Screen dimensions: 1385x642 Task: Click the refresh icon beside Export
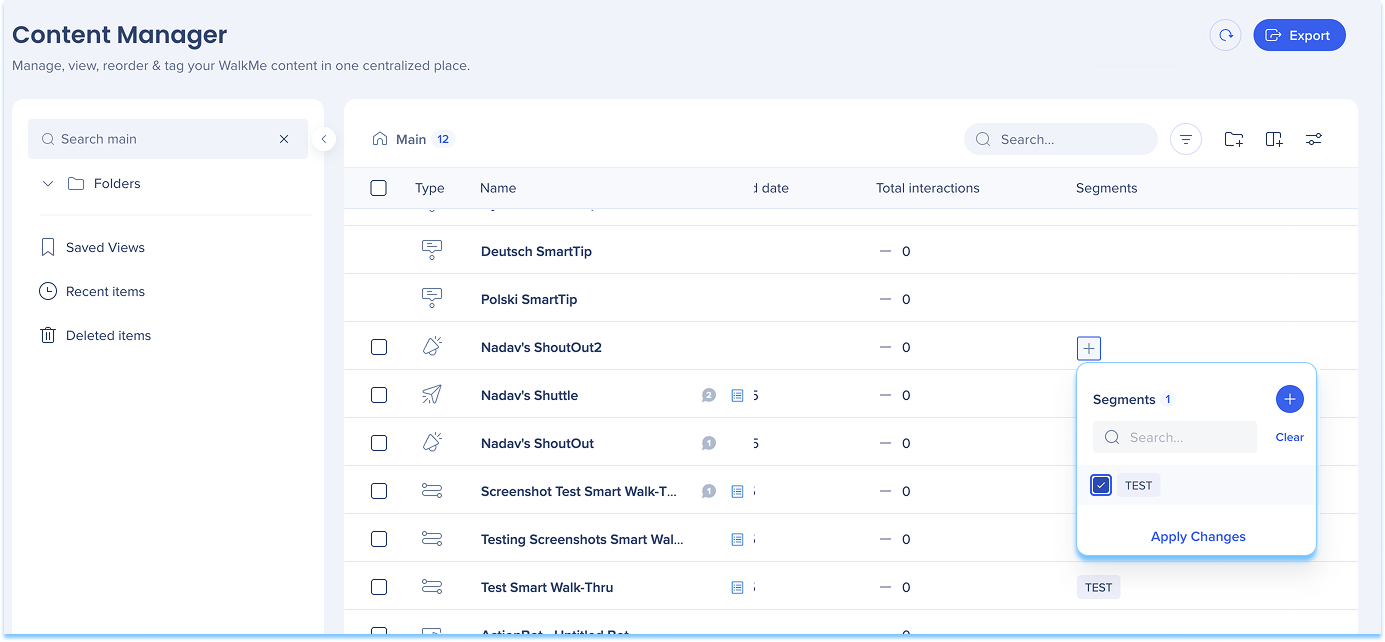pos(1225,35)
